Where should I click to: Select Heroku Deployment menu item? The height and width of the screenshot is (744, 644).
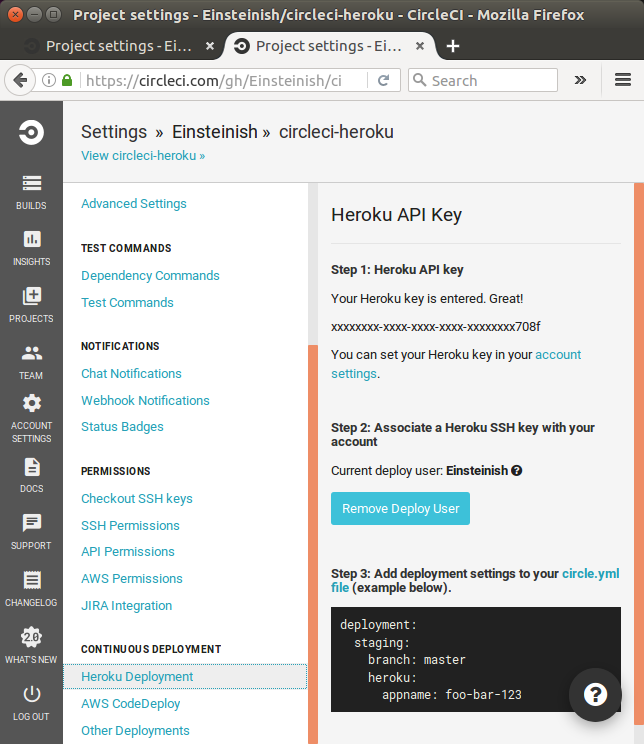185,677
